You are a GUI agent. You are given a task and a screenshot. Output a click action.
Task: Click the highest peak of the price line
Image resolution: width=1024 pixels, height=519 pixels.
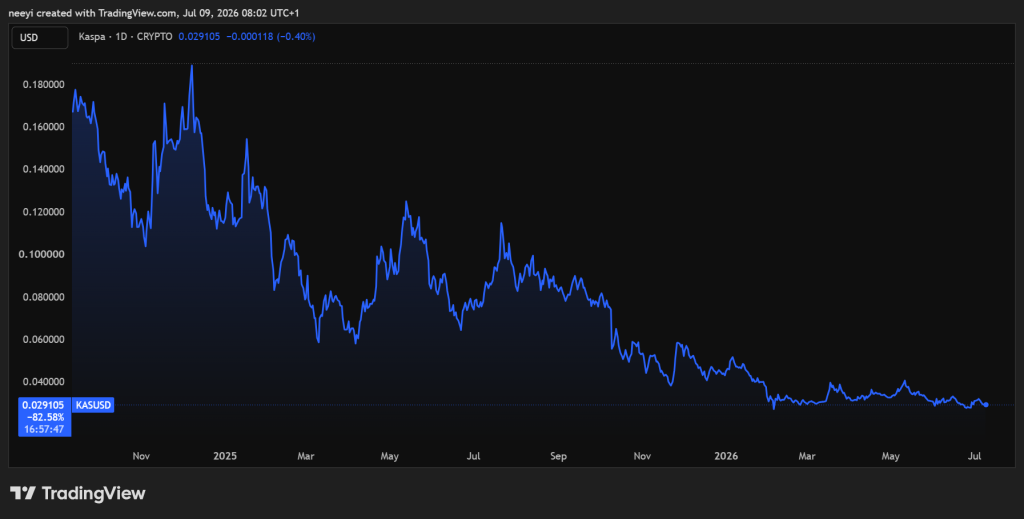click(191, 66)
